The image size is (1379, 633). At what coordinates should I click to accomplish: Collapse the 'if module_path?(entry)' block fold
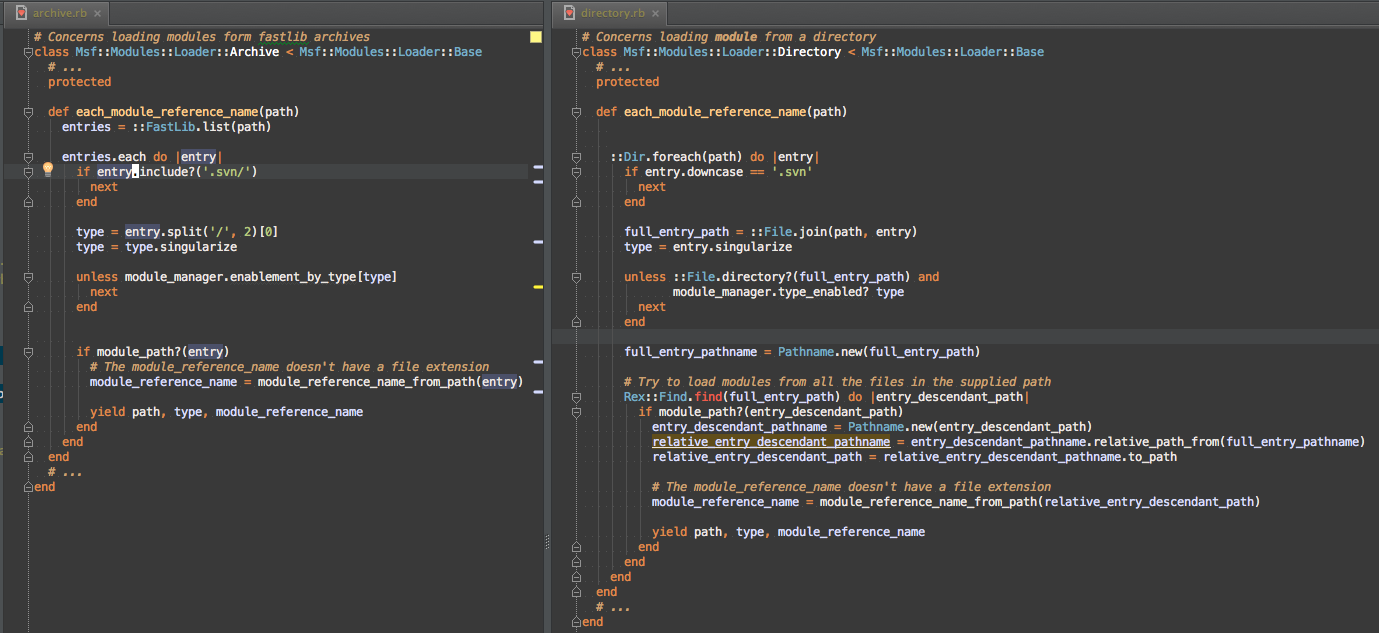click(28, 352)
